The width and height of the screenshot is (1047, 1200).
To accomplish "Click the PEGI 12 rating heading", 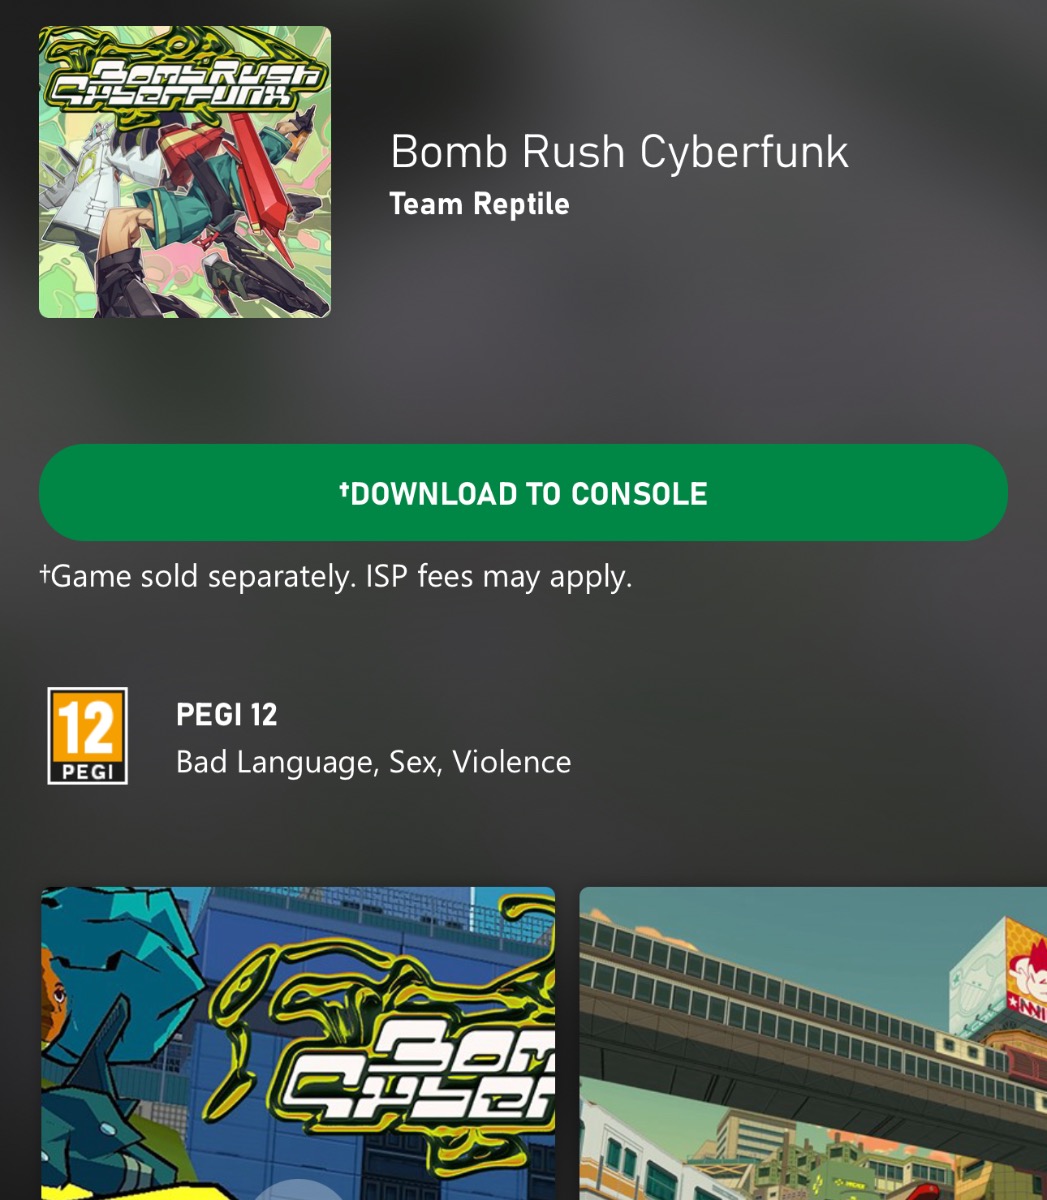I will [x=227, y=715].
